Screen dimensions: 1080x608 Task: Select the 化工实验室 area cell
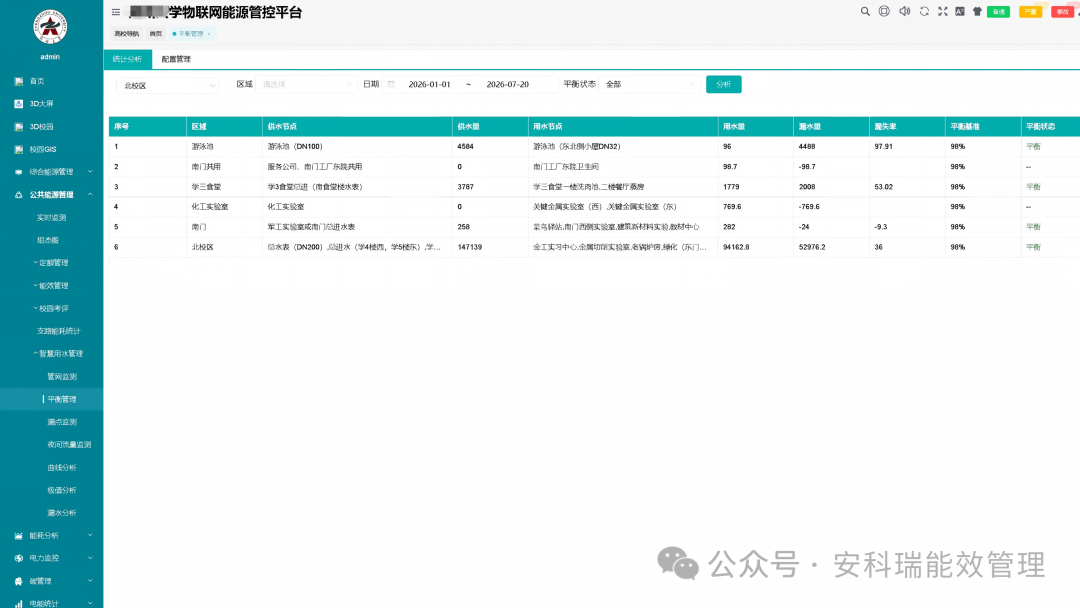point(224,207)
